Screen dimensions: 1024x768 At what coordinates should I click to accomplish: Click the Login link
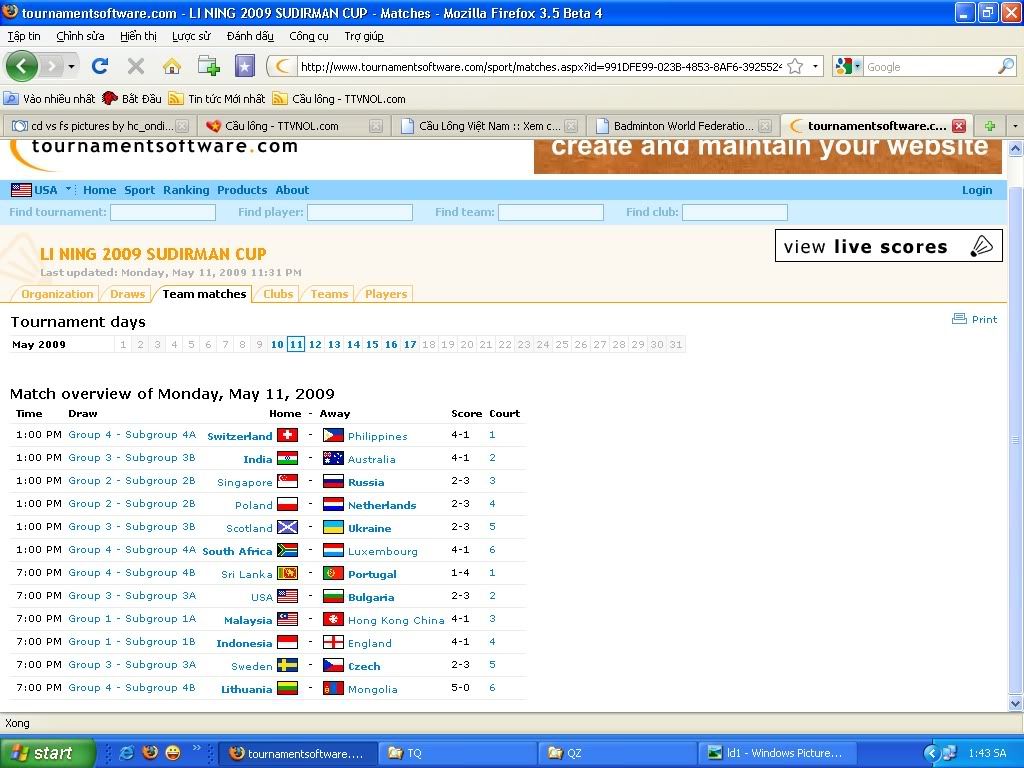977,190
